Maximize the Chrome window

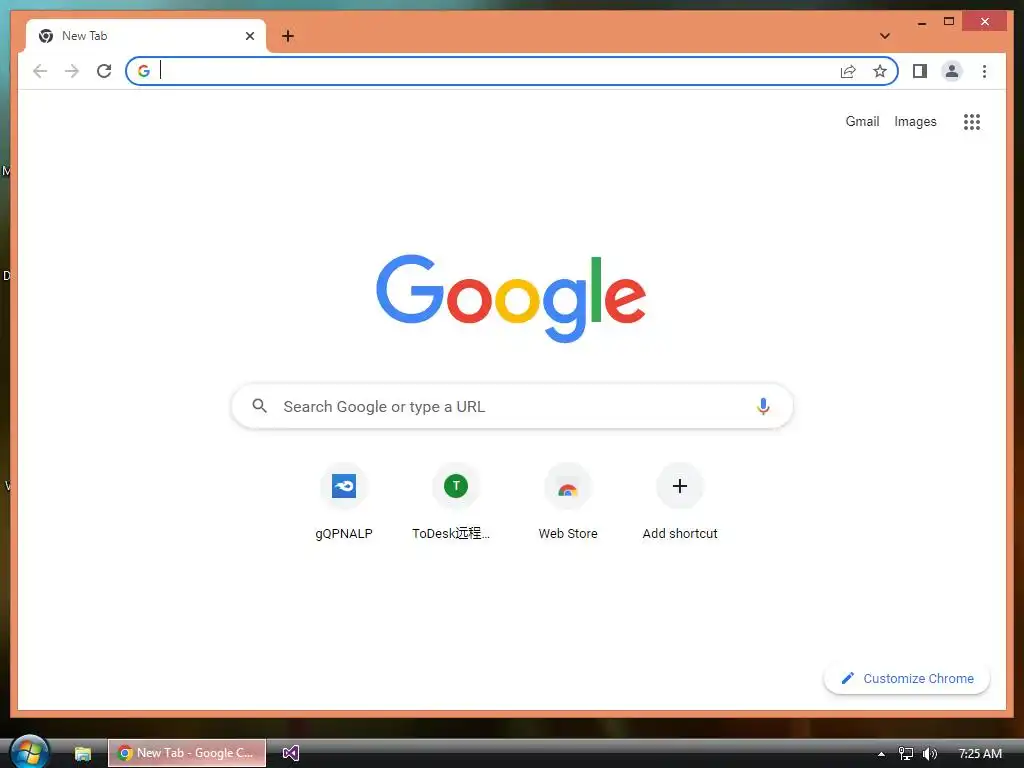click(x=949, y=22)
